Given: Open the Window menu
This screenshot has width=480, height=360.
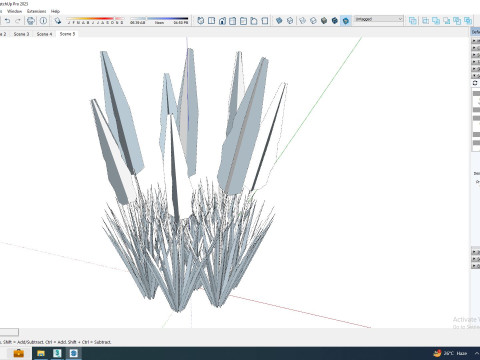Looking at the screenshot, I should pos(14,11).
